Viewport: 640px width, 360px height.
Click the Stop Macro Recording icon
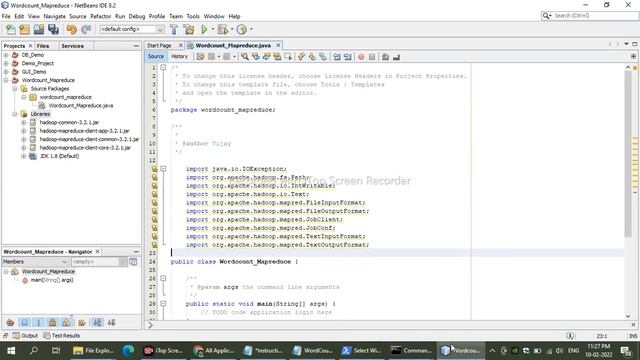(372, 57)
